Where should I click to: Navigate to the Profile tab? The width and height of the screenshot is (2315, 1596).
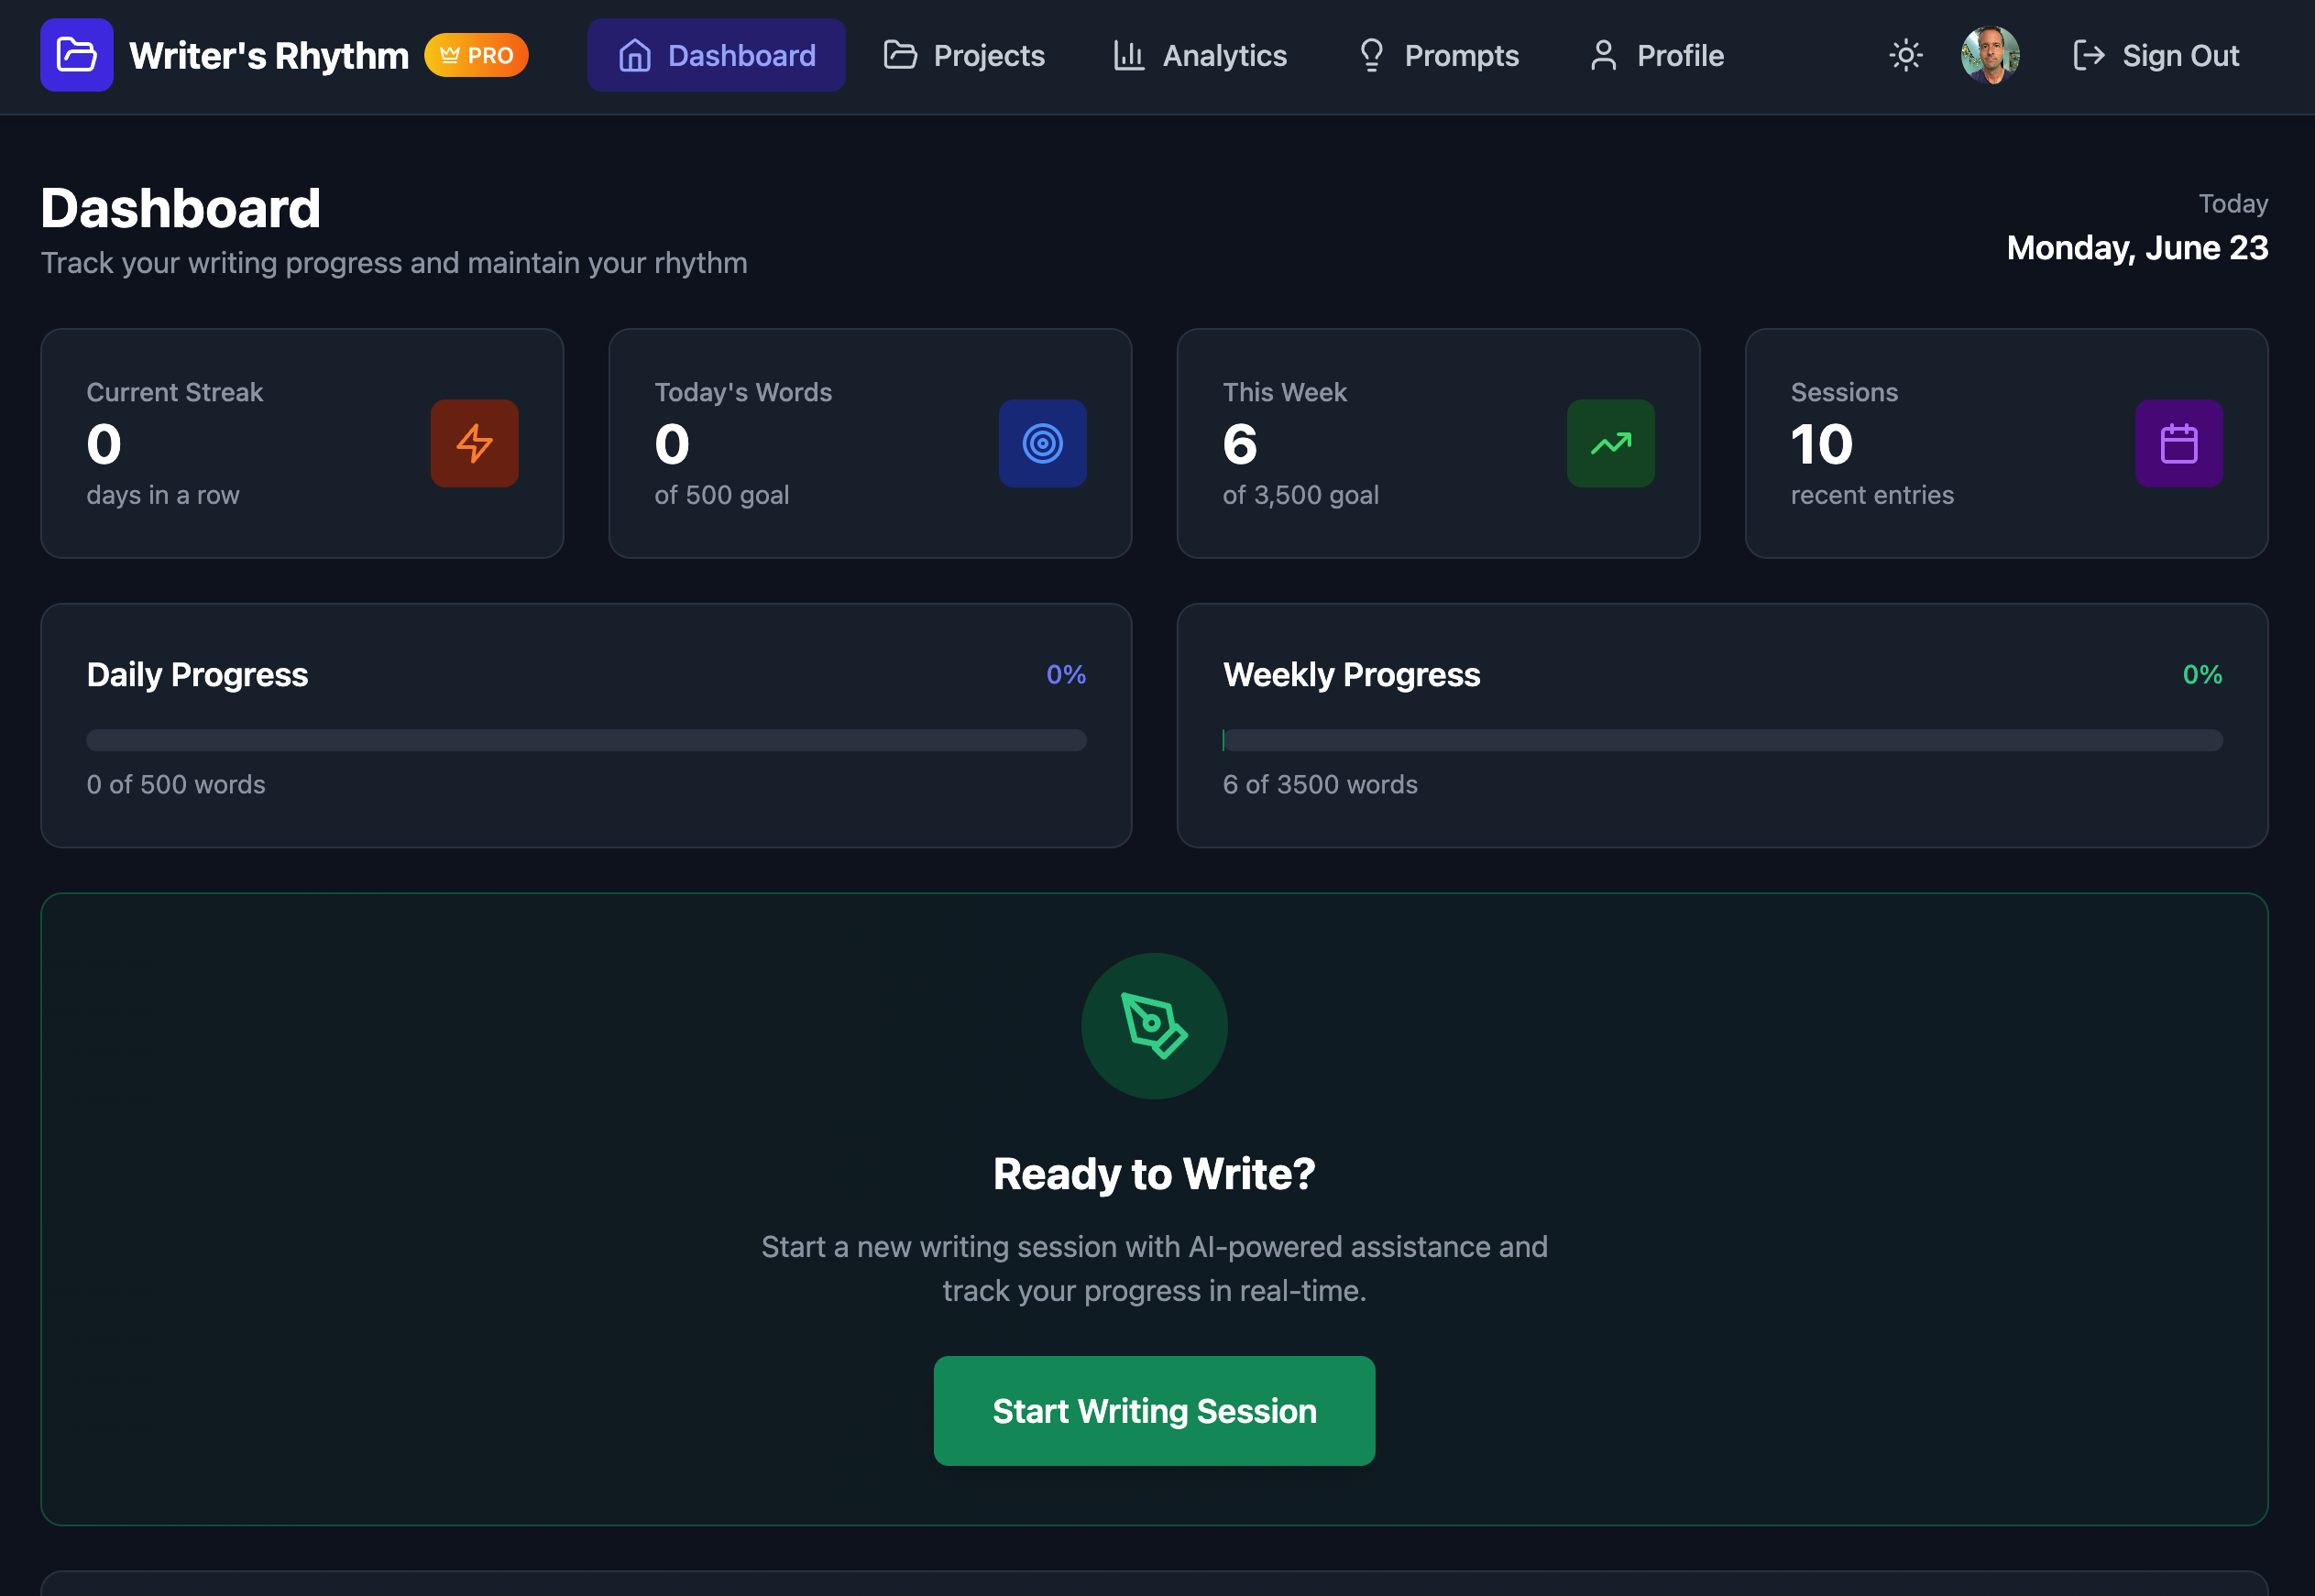[1656, 55]
